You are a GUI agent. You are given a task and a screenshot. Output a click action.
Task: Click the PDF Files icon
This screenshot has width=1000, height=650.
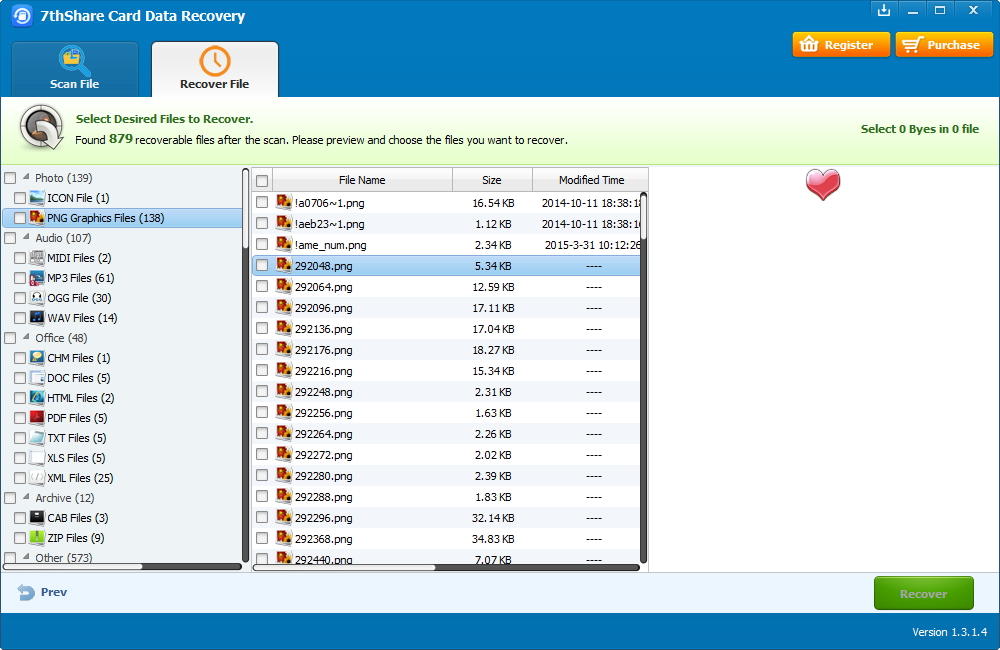(37, 418)
